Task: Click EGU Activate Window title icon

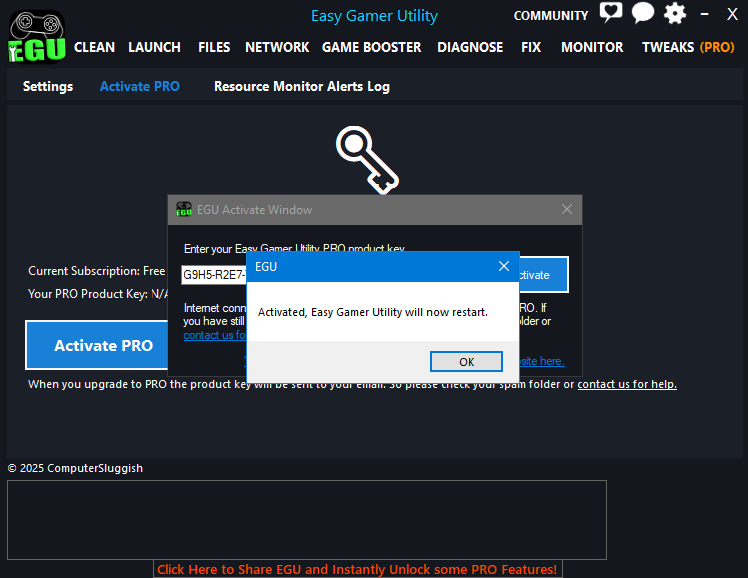Action: tap(184, 209)
